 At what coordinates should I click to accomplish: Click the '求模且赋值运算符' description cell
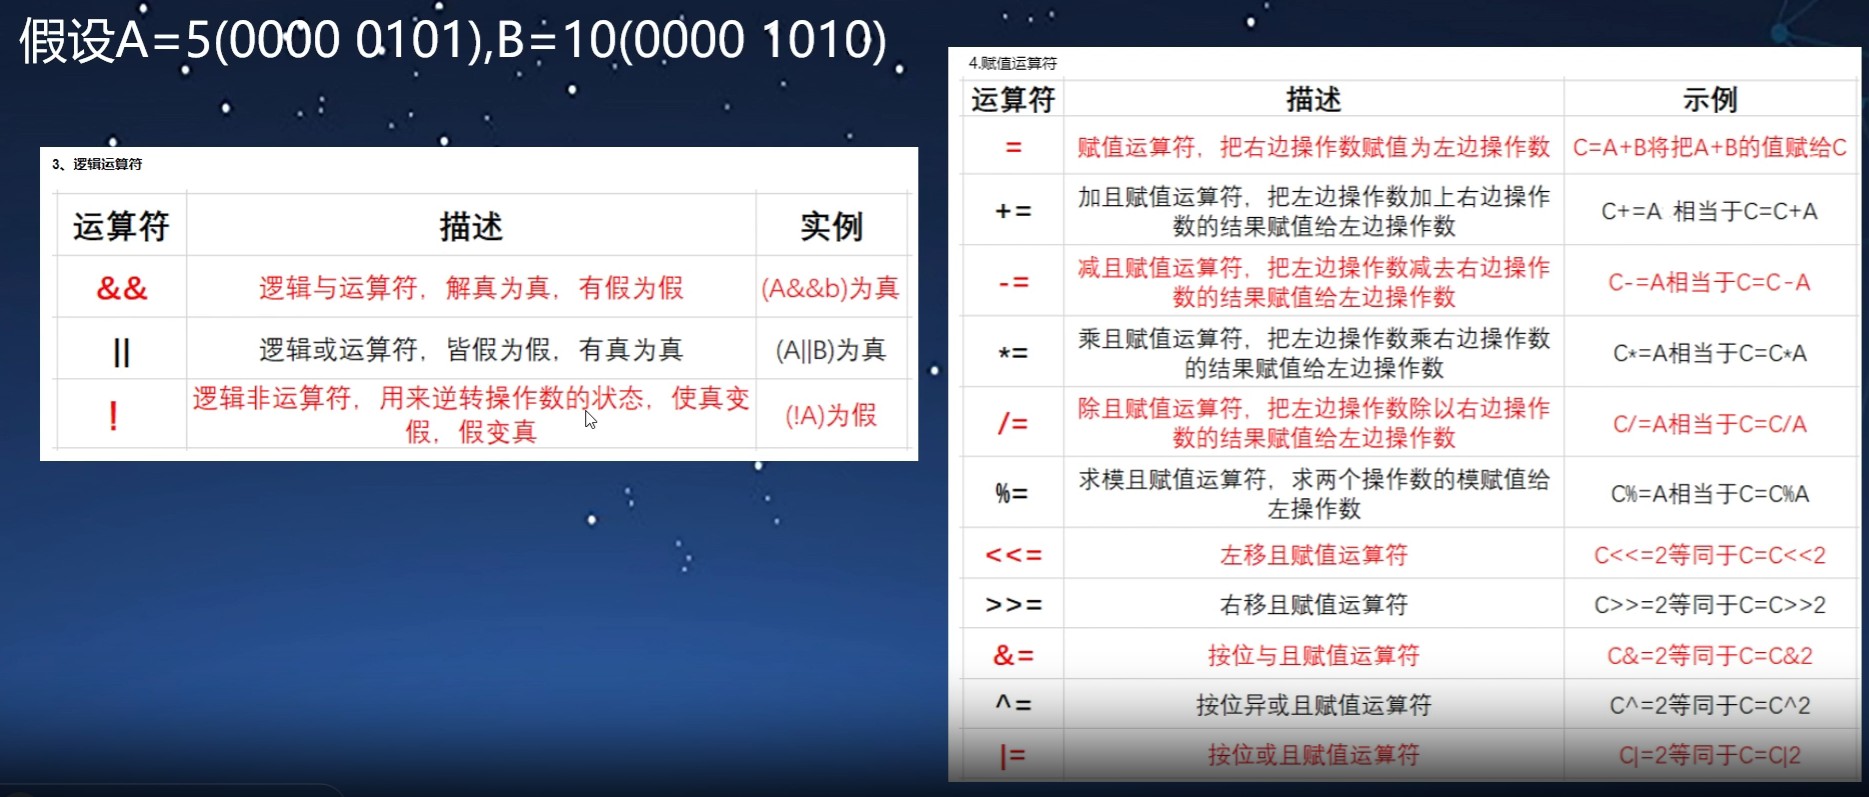tap(1314, 494)
